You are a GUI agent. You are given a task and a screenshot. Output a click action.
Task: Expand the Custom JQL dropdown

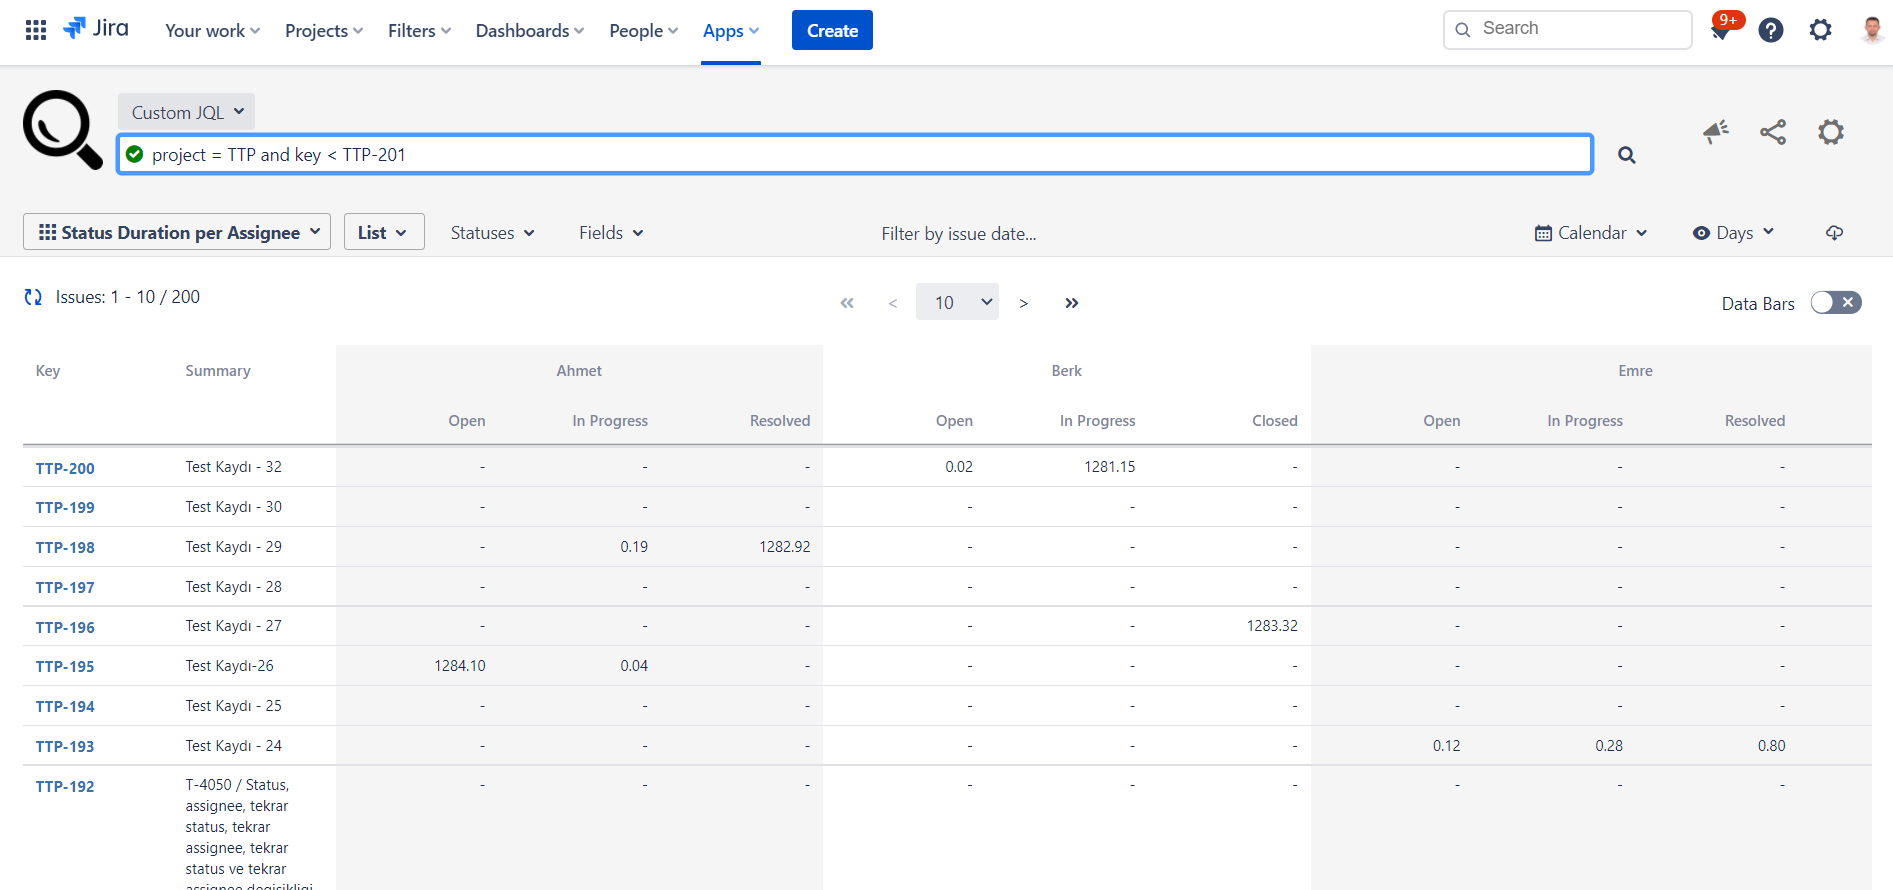pyautogui.click(x=187, y=112)
